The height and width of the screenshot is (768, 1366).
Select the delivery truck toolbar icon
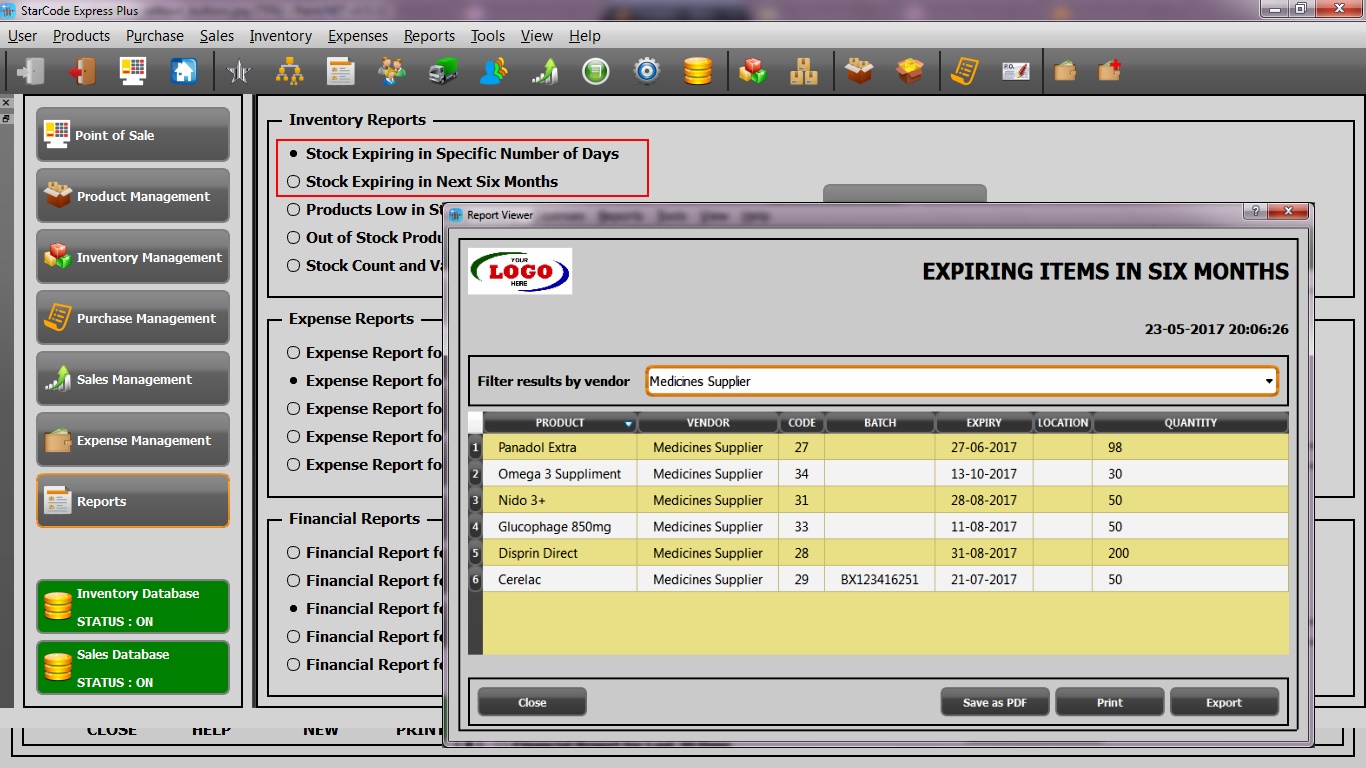443,70
